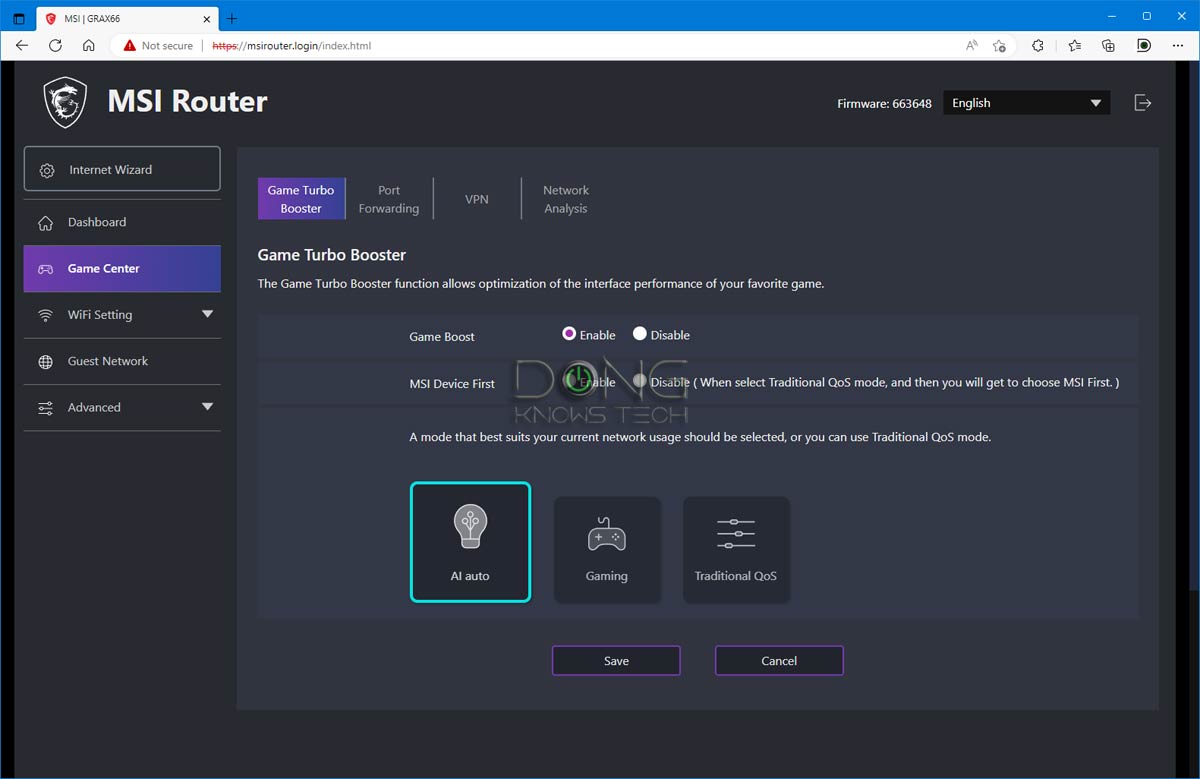Open a new browser tab
The height and width of the screenshot is (779, 1200).
click(x=232, y=18)
